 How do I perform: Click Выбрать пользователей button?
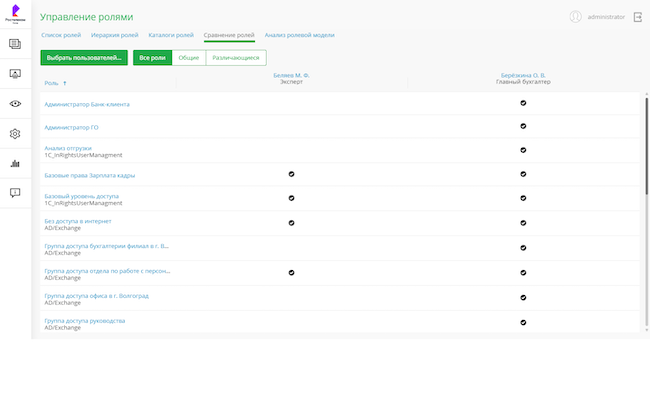pyautogui.click(x=84, y=58)
